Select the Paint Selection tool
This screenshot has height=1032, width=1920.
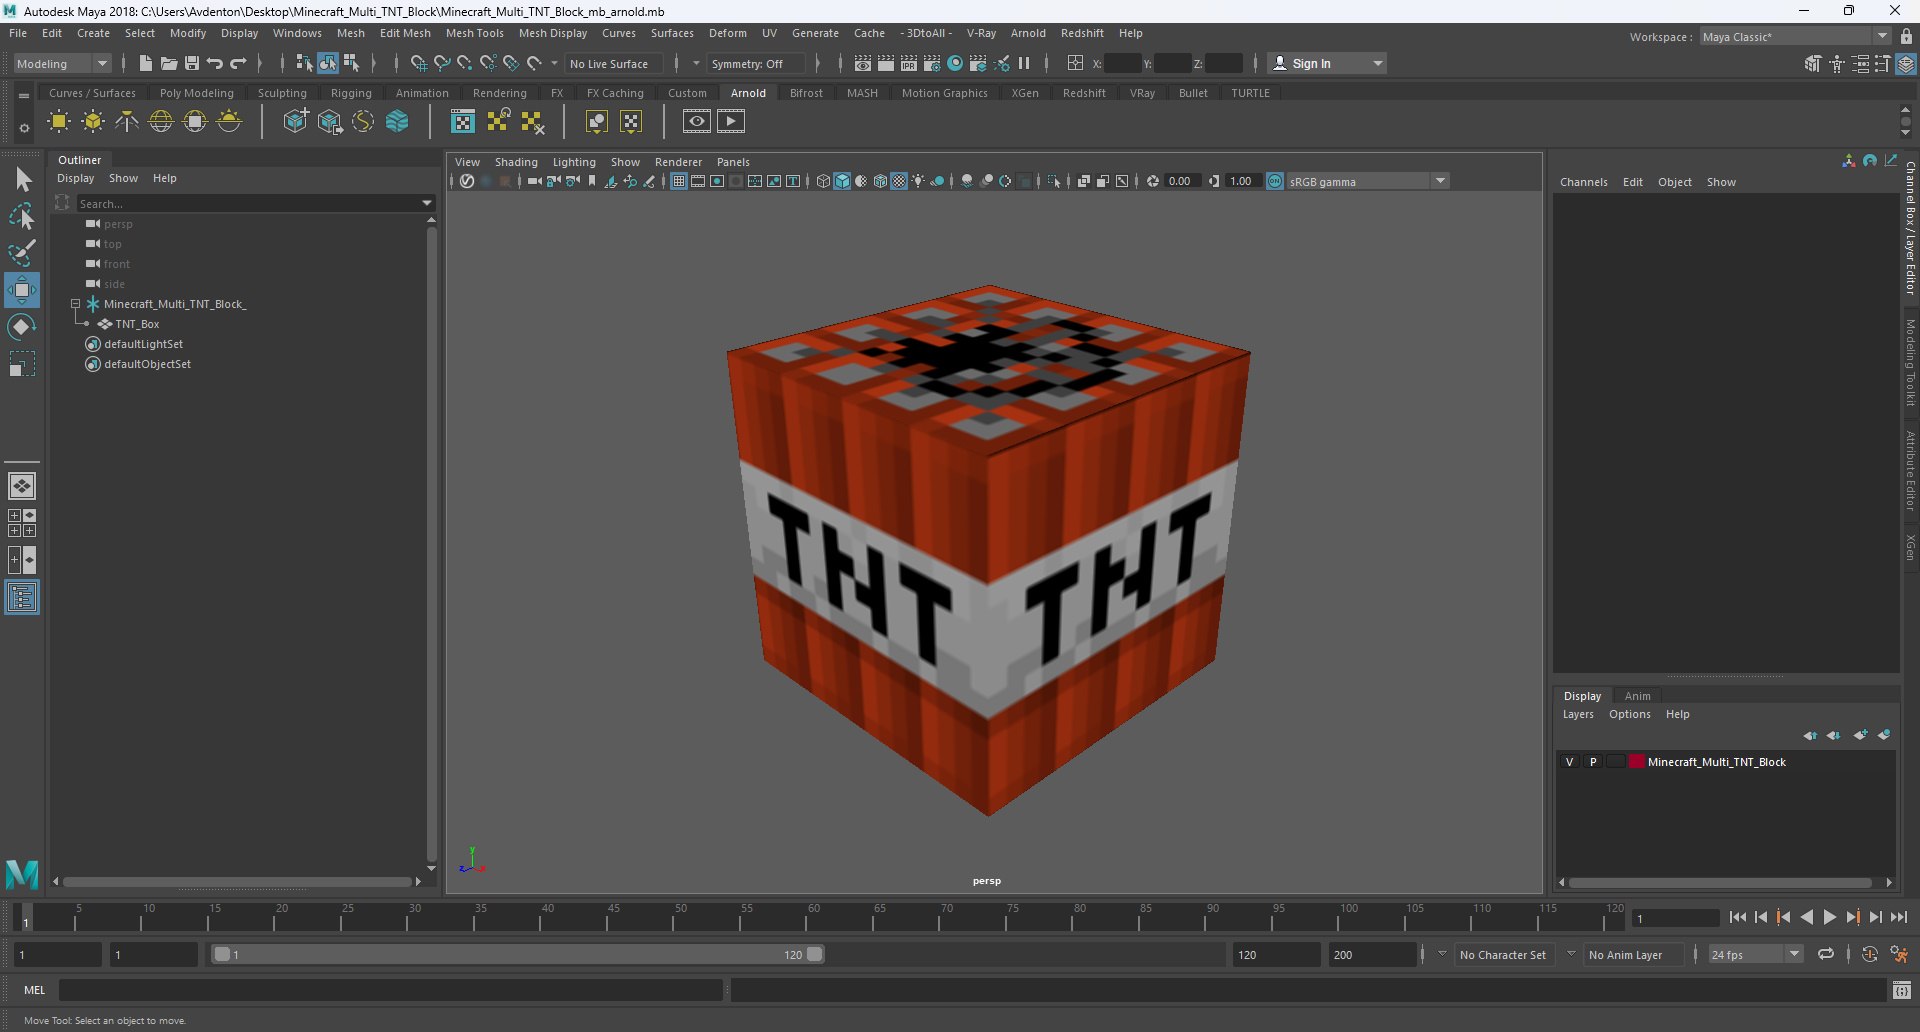pos(22,252)
